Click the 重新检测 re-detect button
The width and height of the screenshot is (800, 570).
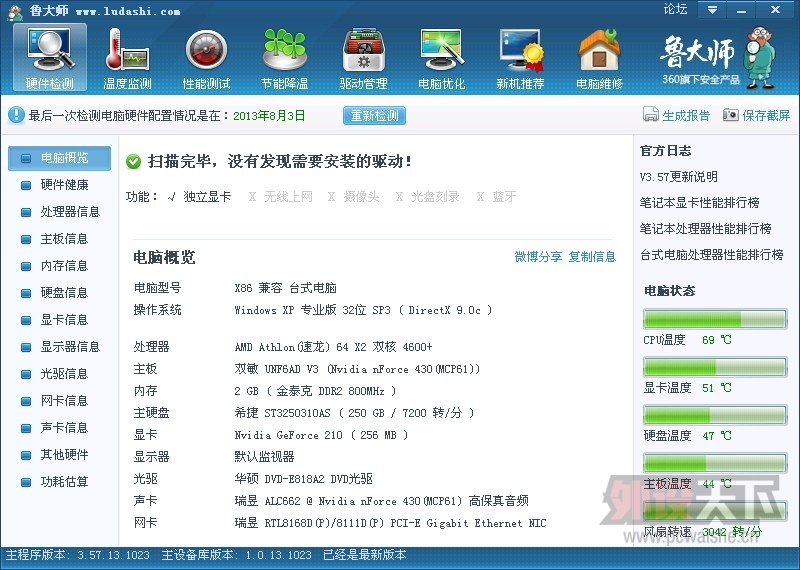[374, 115]
